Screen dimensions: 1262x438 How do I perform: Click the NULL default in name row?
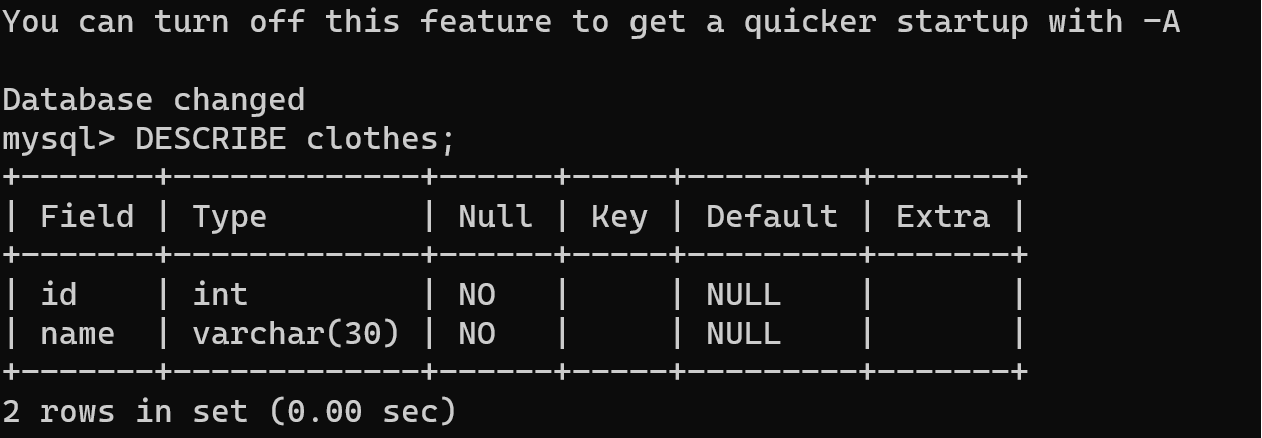743,334
